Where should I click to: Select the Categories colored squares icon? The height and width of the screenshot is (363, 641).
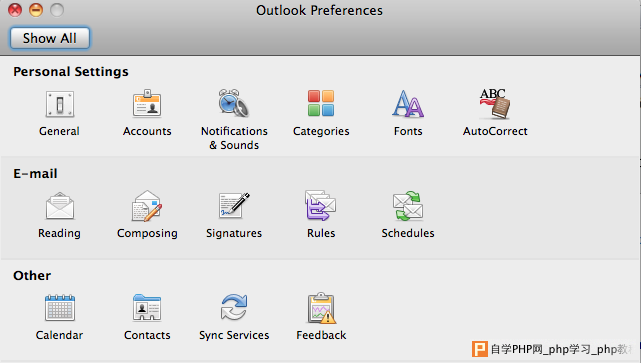(x=321, y=103)
